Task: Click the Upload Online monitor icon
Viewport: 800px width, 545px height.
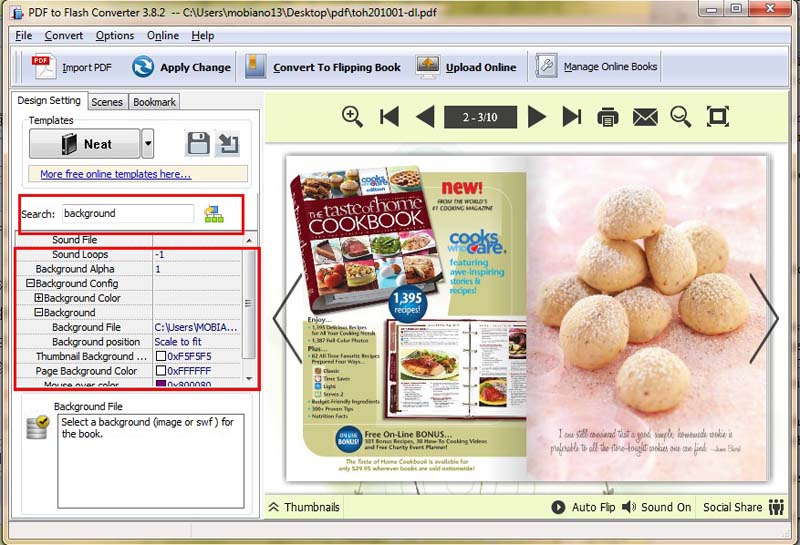Action: pos(428,67)
